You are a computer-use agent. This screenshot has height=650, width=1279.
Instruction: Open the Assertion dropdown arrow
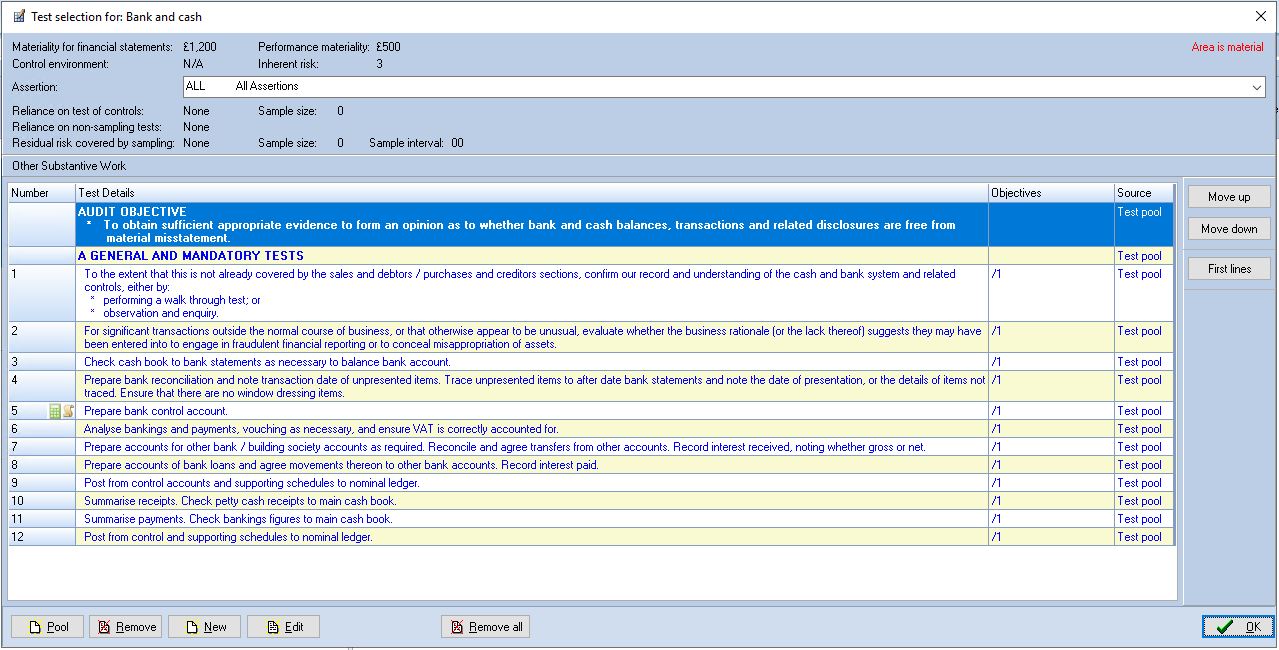(x=1257, y=87)
